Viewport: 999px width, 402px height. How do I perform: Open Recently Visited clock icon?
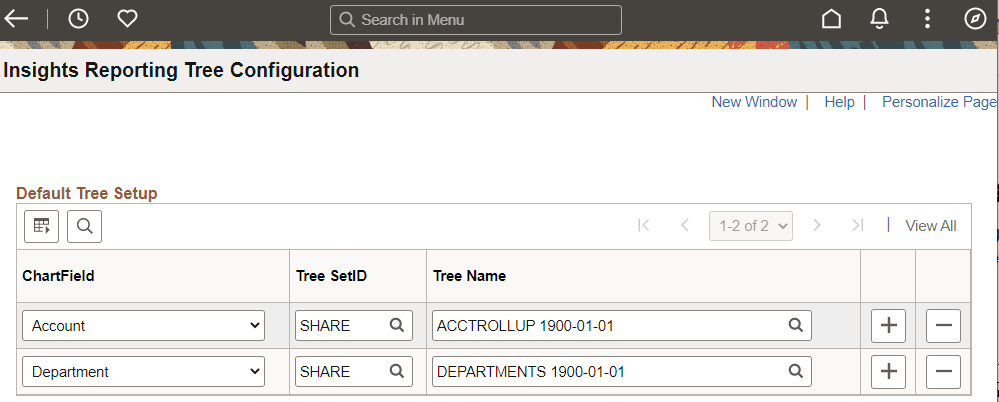[x=78, y=19]
